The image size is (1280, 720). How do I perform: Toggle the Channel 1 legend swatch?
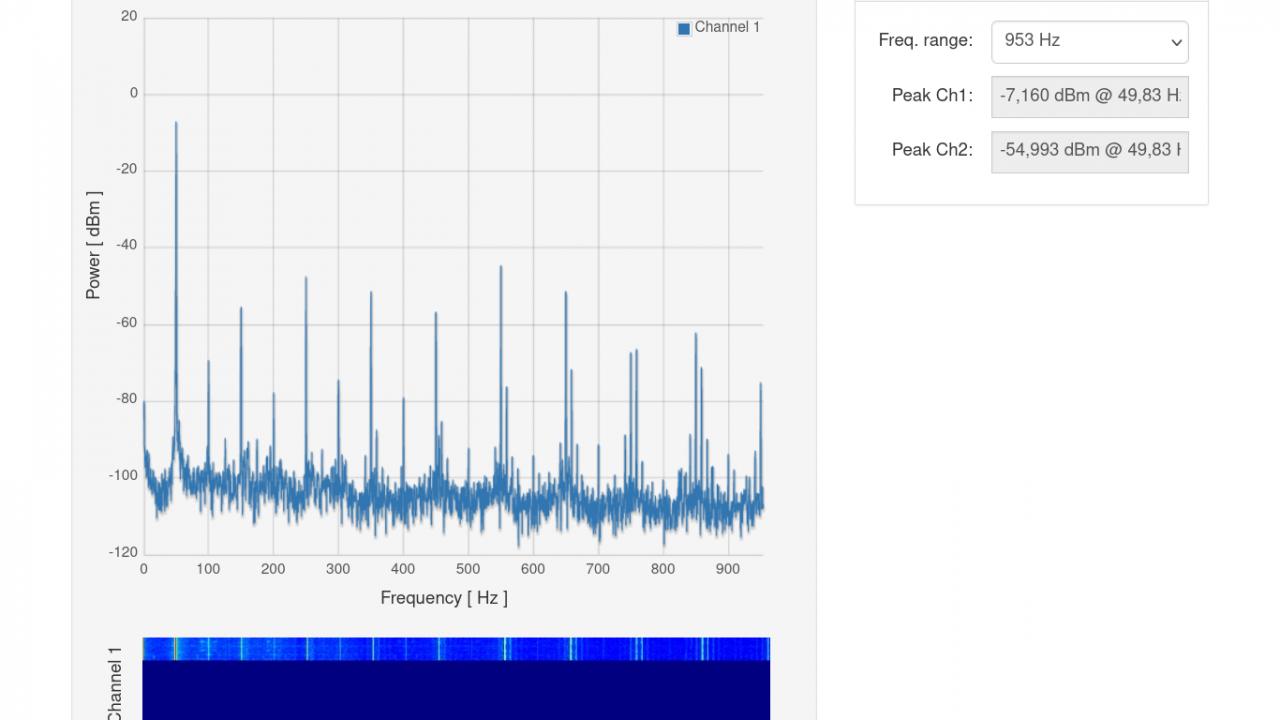tap(684, 28)
